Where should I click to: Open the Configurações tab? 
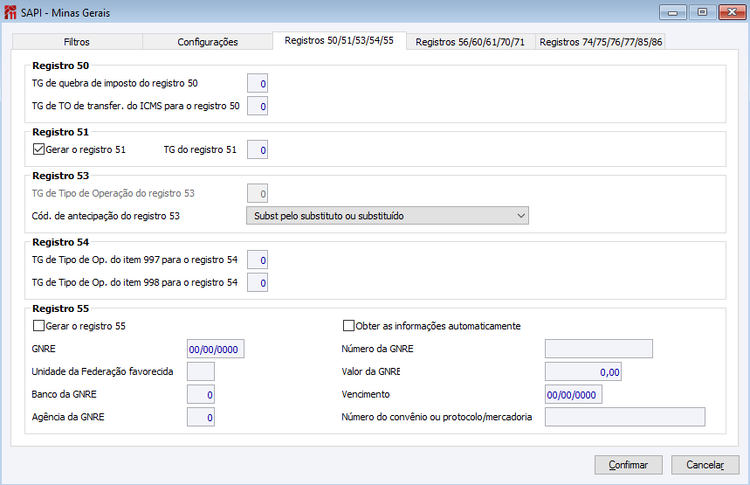point(208,42)
